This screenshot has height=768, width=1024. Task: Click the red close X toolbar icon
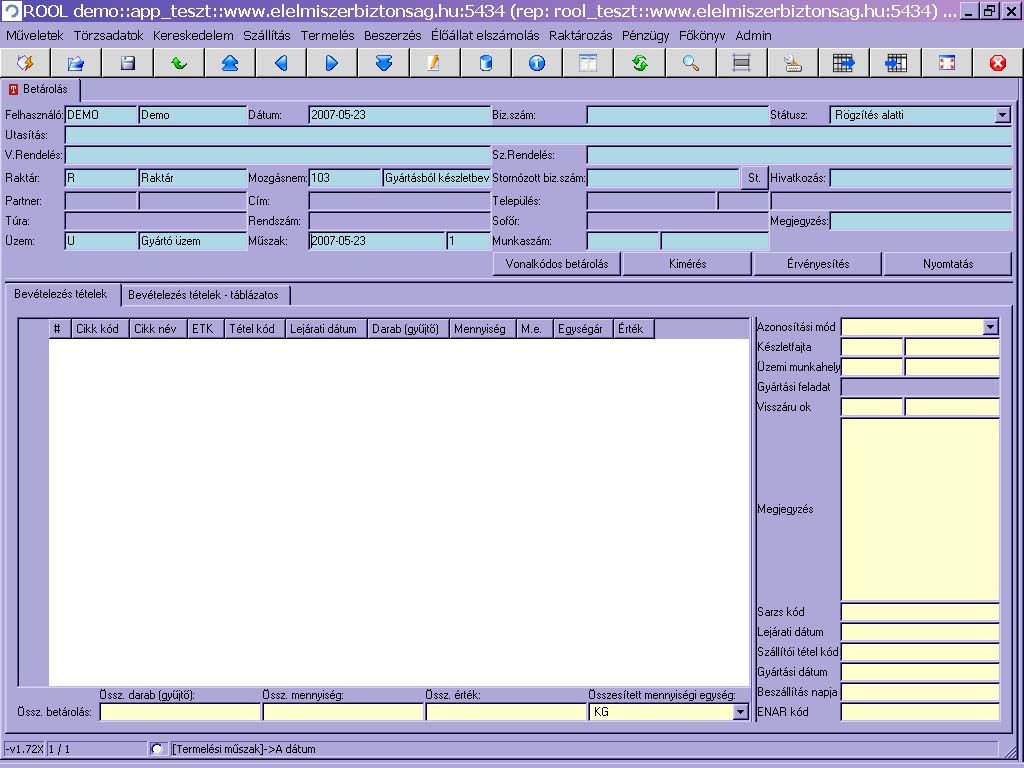[997, 63]
